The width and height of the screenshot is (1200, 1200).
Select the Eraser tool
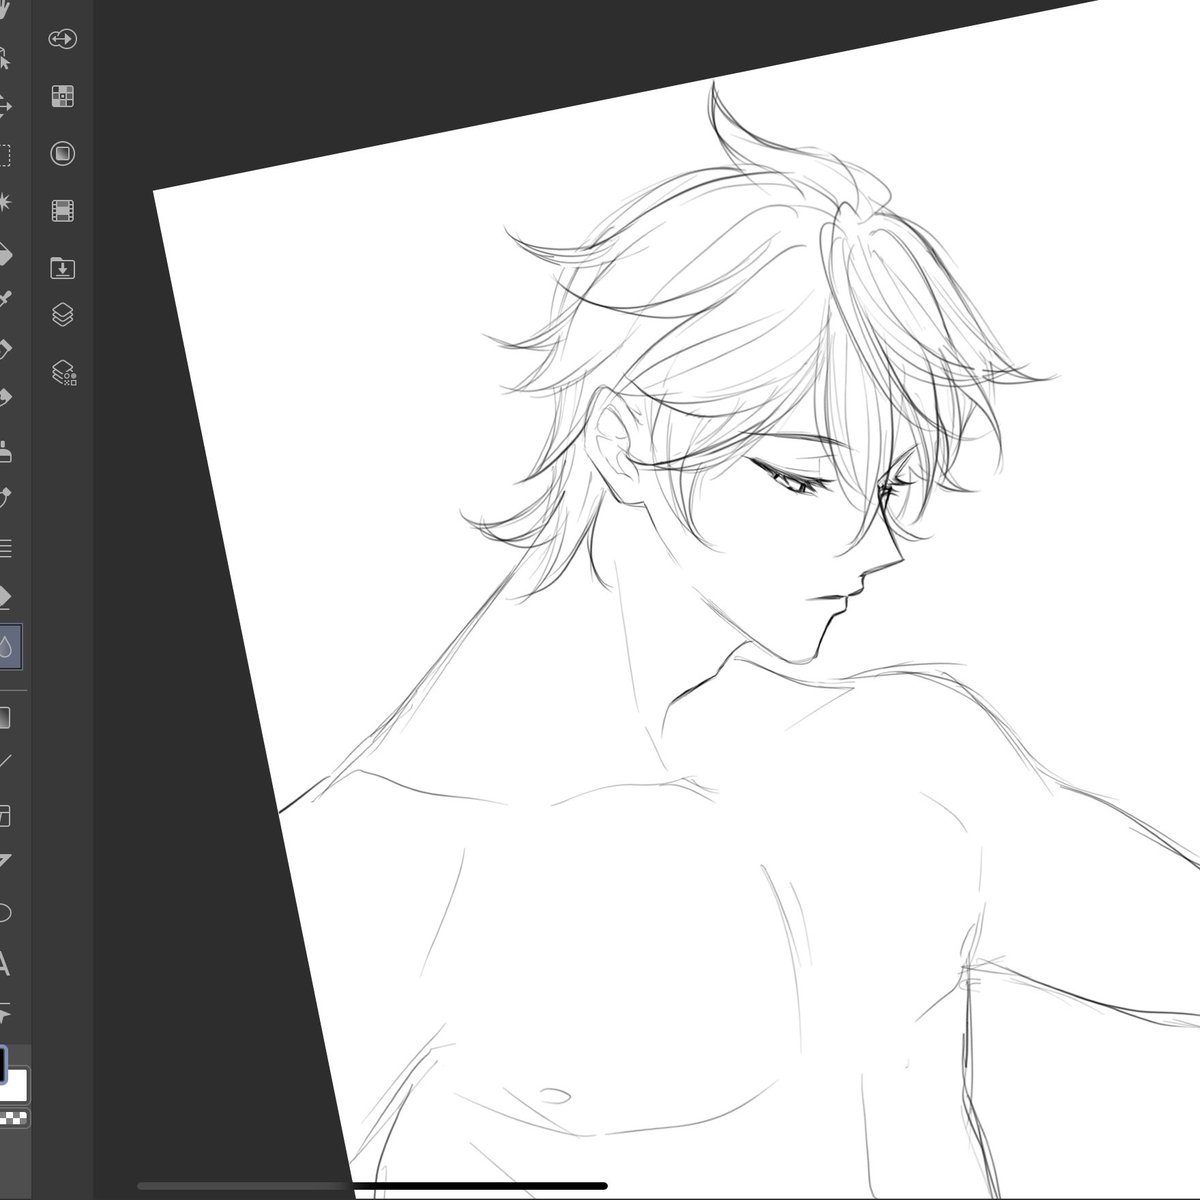(x=4, y=596)
